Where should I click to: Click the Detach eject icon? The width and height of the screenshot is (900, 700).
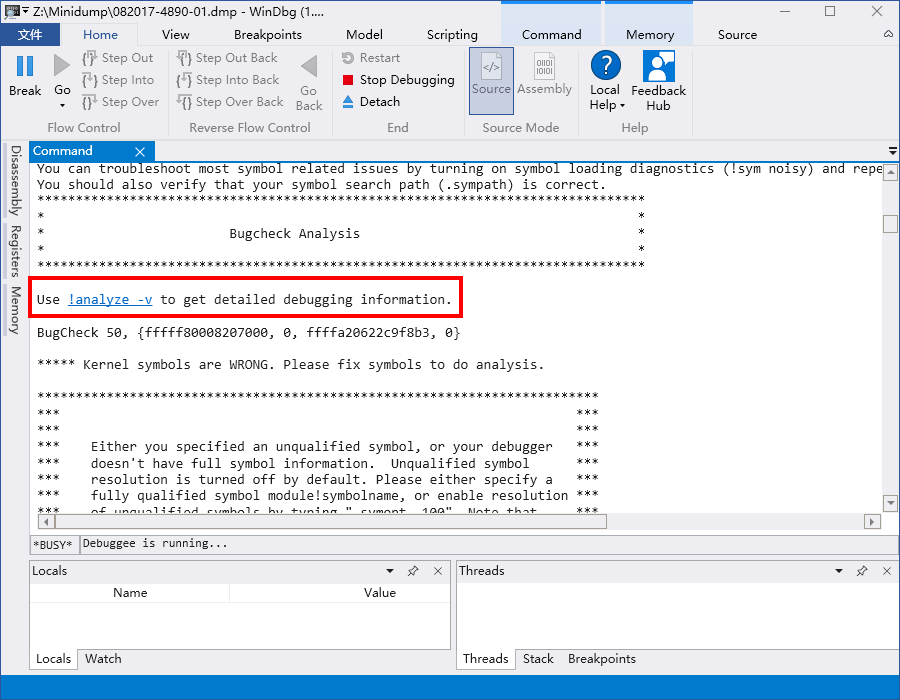click(348, 102)
